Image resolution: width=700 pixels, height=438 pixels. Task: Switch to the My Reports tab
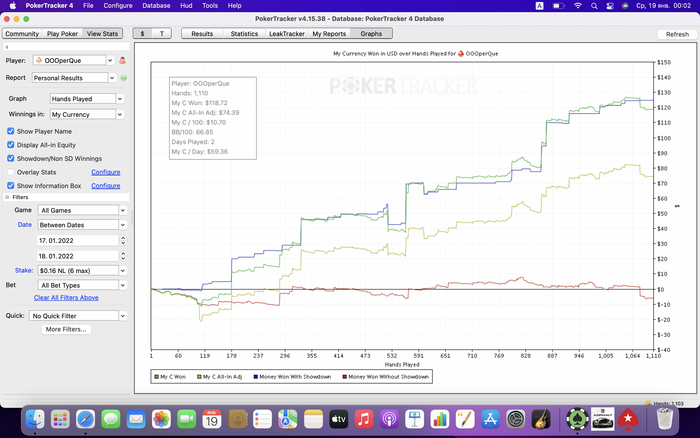(329, 33)
